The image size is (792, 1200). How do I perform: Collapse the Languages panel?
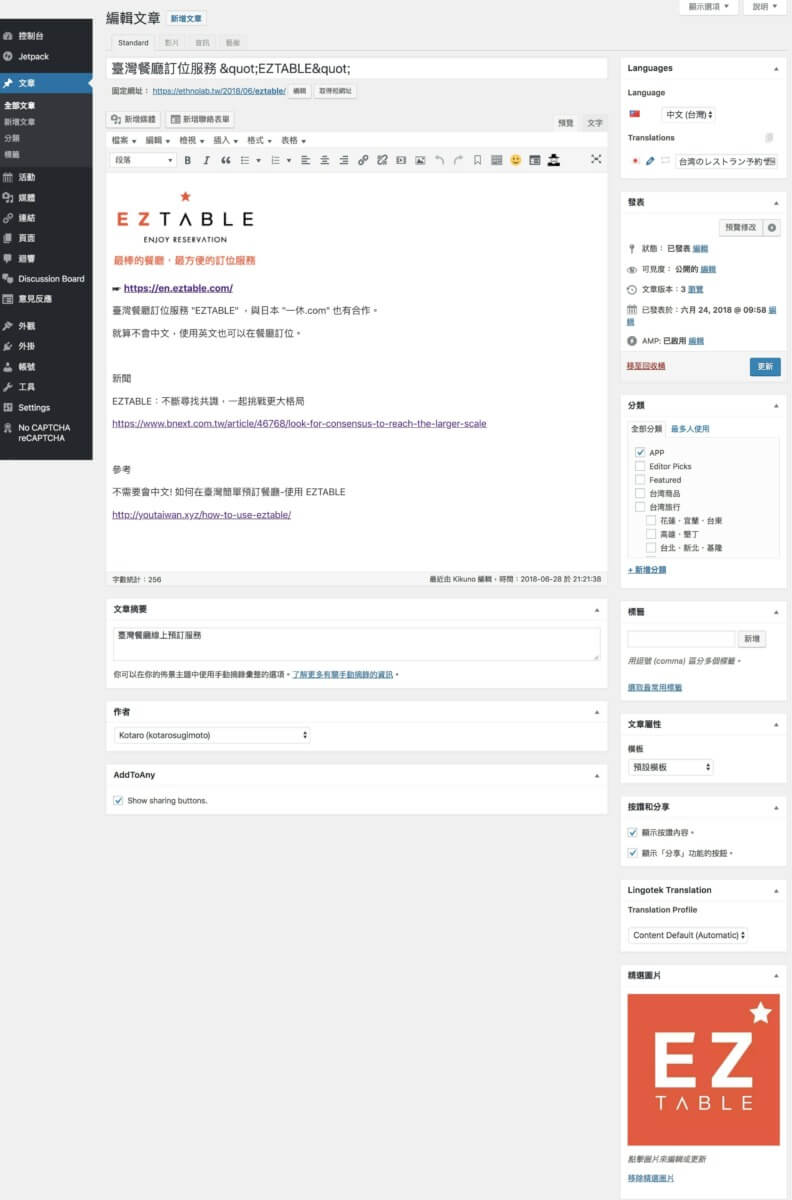pyautogui.click(x=776, y=69)
